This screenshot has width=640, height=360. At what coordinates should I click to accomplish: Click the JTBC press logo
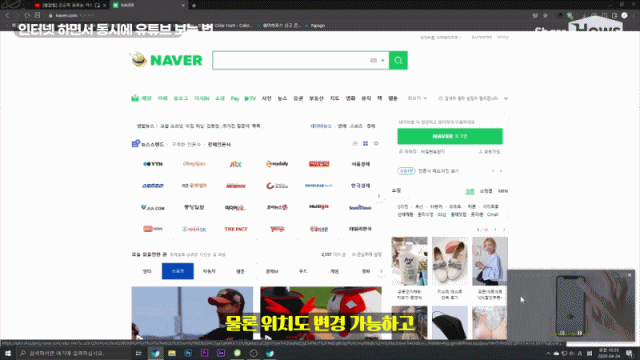[x=236, y=164]
